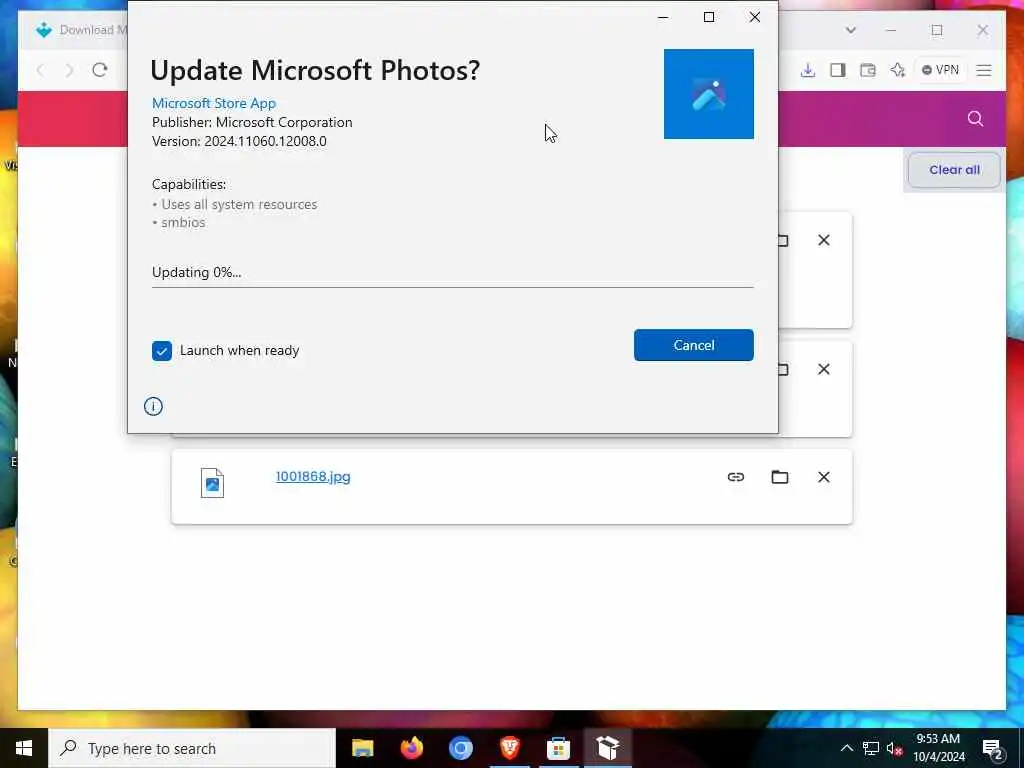
Task: Open browser search magnifier icon
Action: (975, 118)
